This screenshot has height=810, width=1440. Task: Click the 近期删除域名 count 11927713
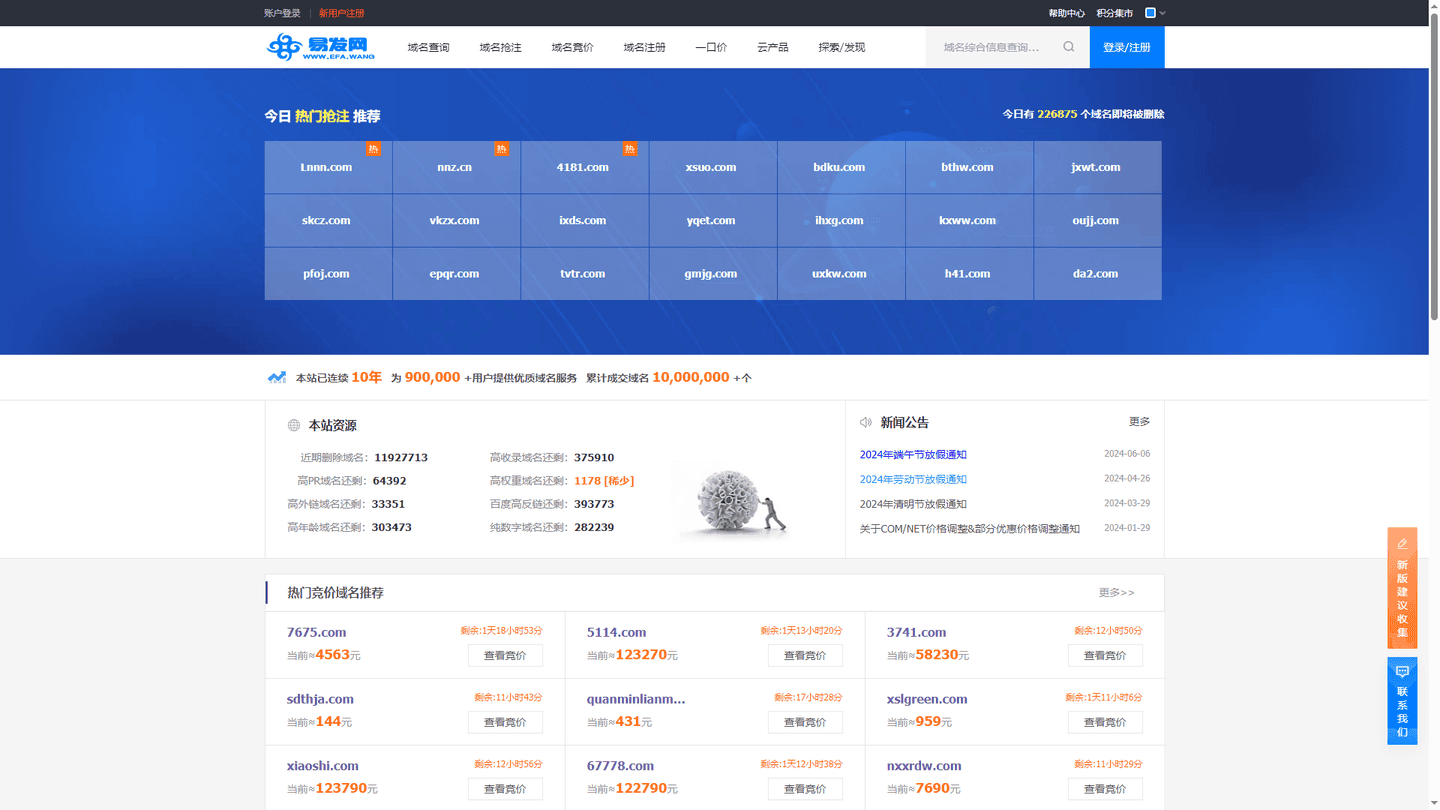coord(401,458)
